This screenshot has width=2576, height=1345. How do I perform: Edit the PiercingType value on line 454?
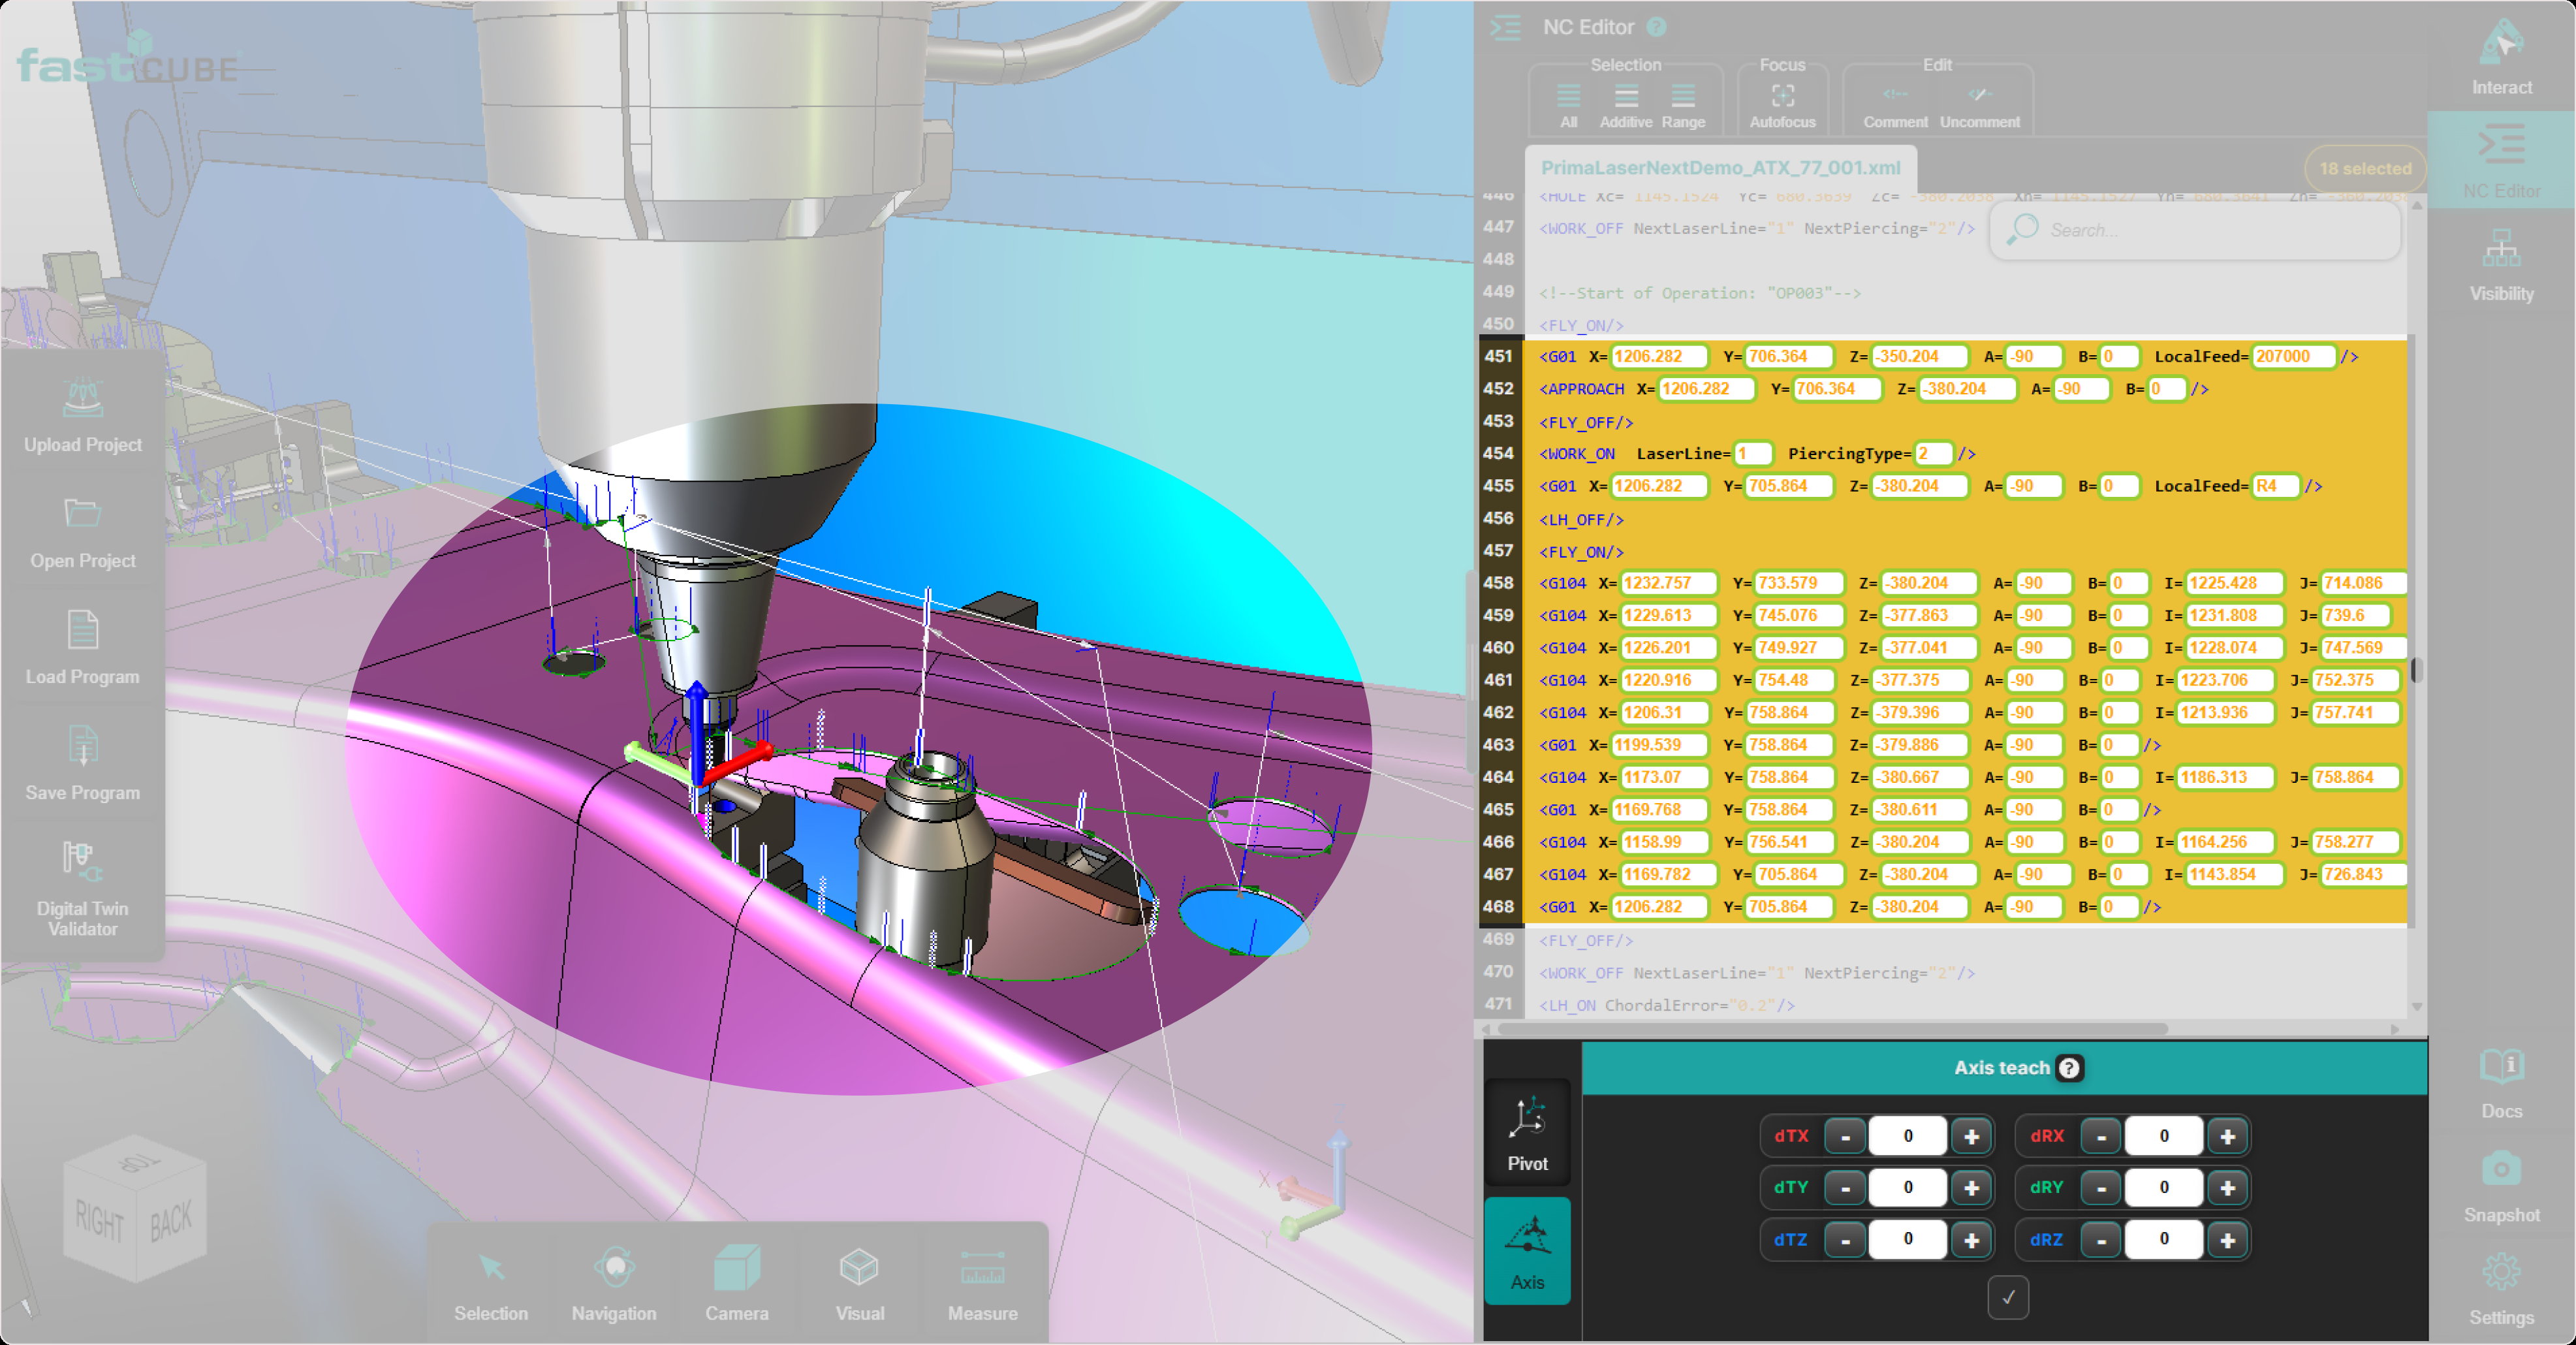coord(1933,454)
